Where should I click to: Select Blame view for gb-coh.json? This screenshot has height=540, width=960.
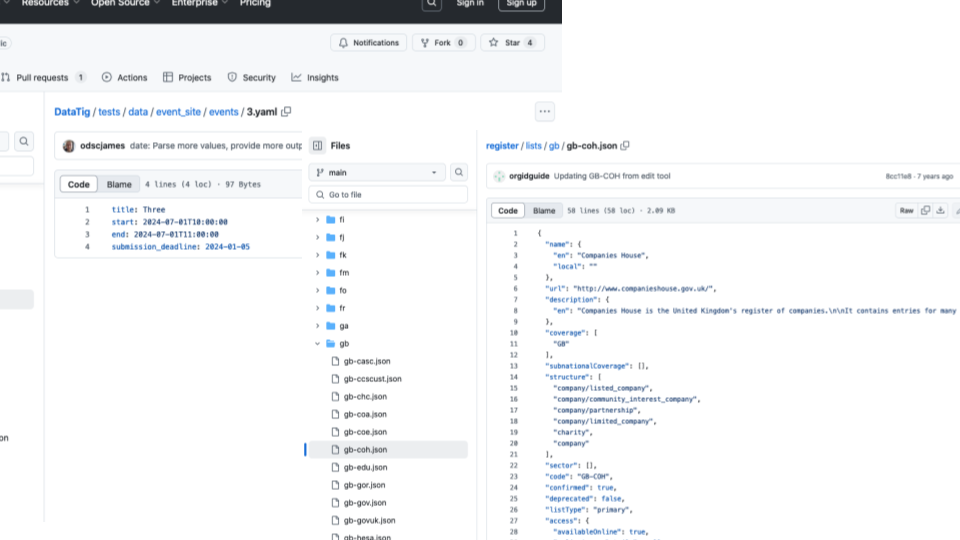pyautogui.click(x=544, y=211)
